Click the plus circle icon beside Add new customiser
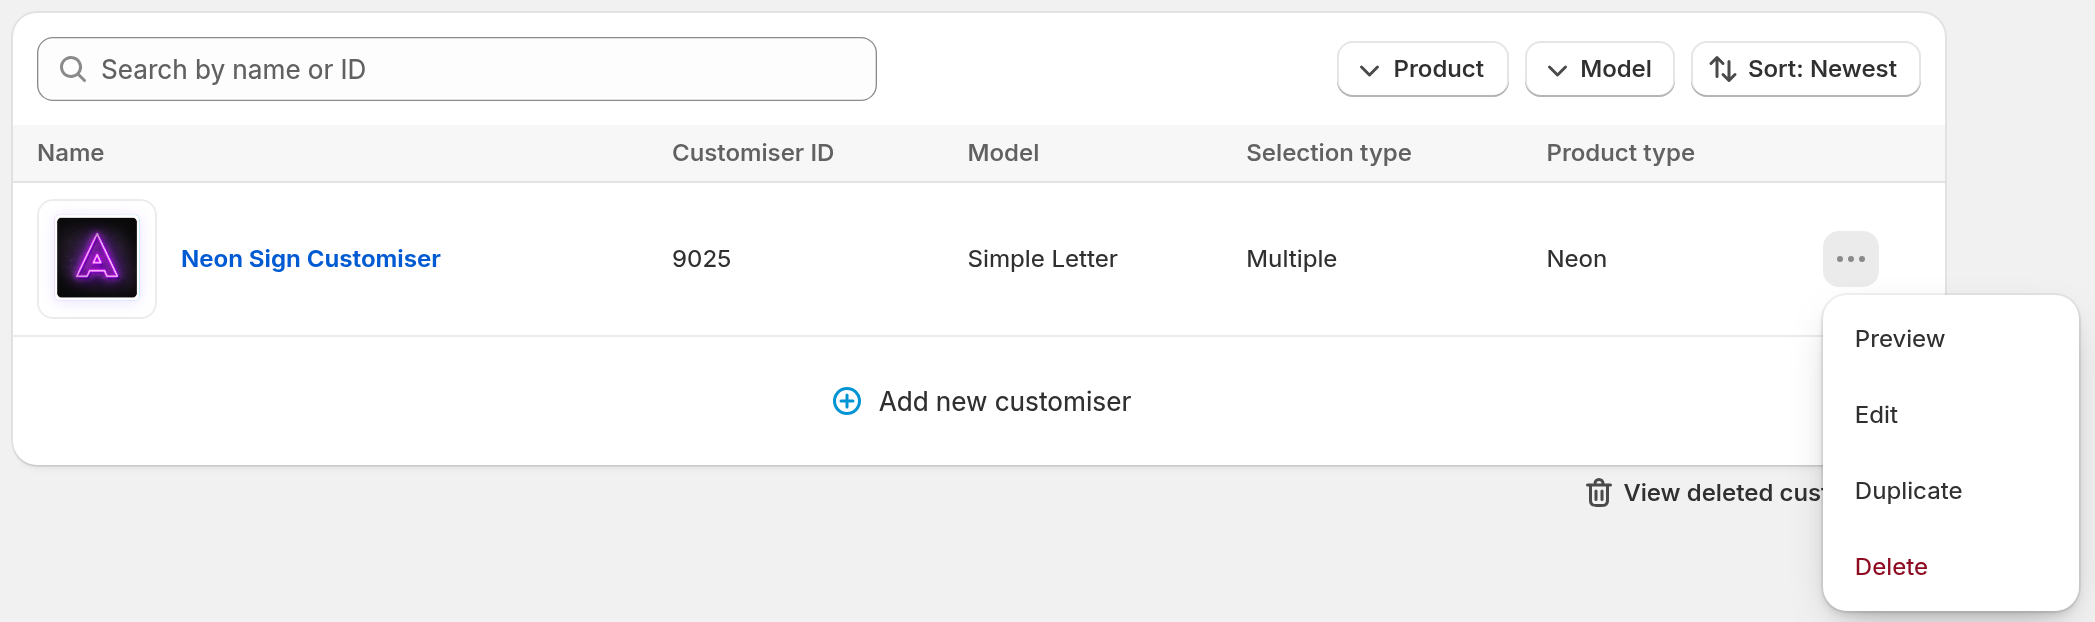The image size is (2095, 622). point(847,401)
